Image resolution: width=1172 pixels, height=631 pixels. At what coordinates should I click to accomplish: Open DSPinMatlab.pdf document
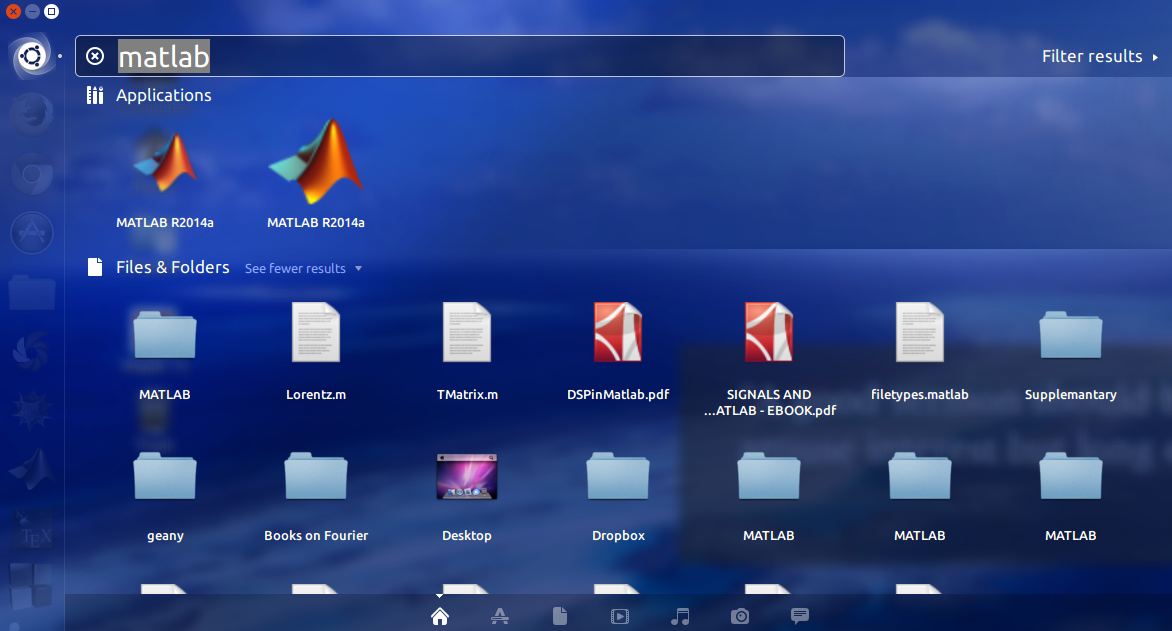(x=617, y=350)
